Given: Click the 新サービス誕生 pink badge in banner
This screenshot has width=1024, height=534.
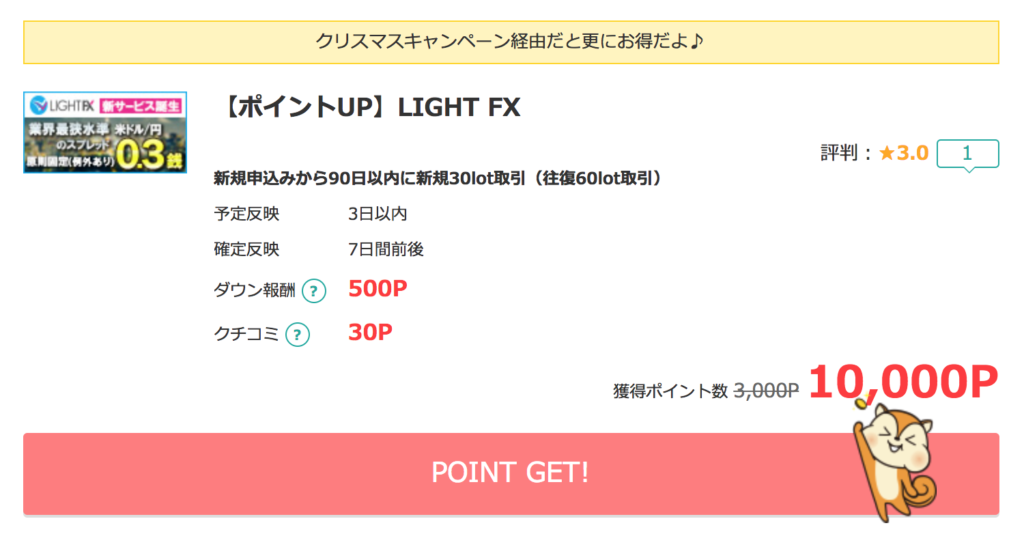Looking at the screenshot, I should 141,106.
